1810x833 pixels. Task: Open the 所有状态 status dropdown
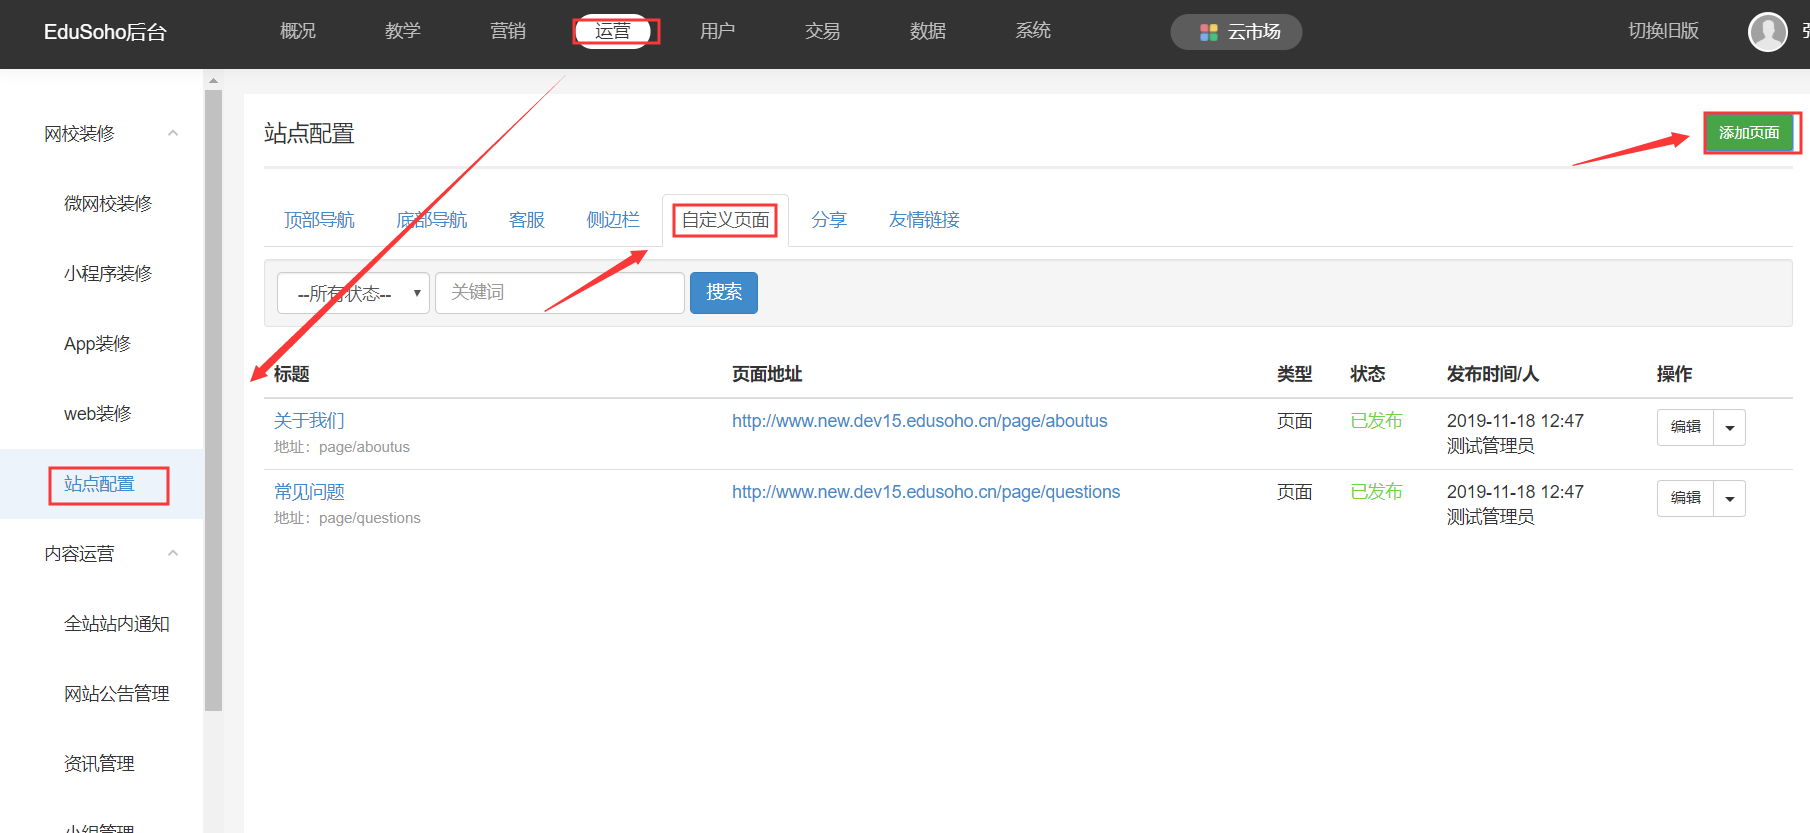pos(353,293)
